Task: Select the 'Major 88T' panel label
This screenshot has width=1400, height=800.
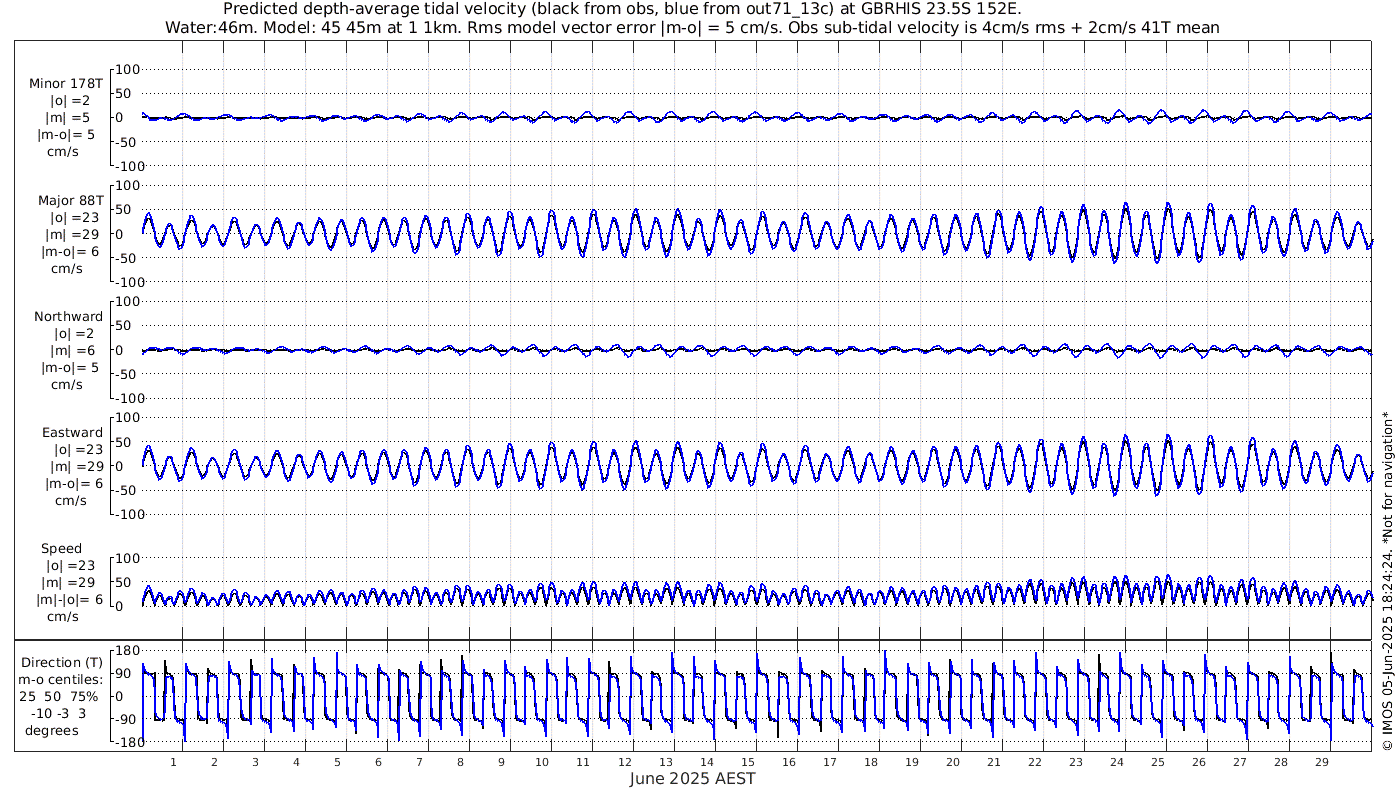Action: pos(66,200)
